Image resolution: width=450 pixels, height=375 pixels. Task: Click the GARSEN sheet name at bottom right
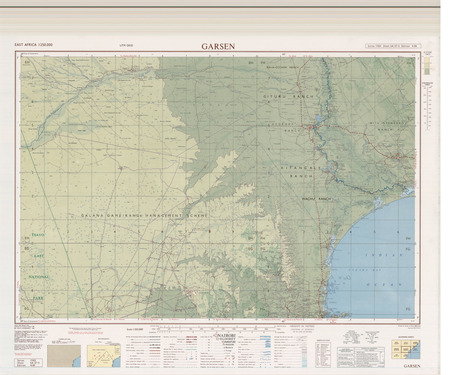pyautogui.click(x=412, y=366)
